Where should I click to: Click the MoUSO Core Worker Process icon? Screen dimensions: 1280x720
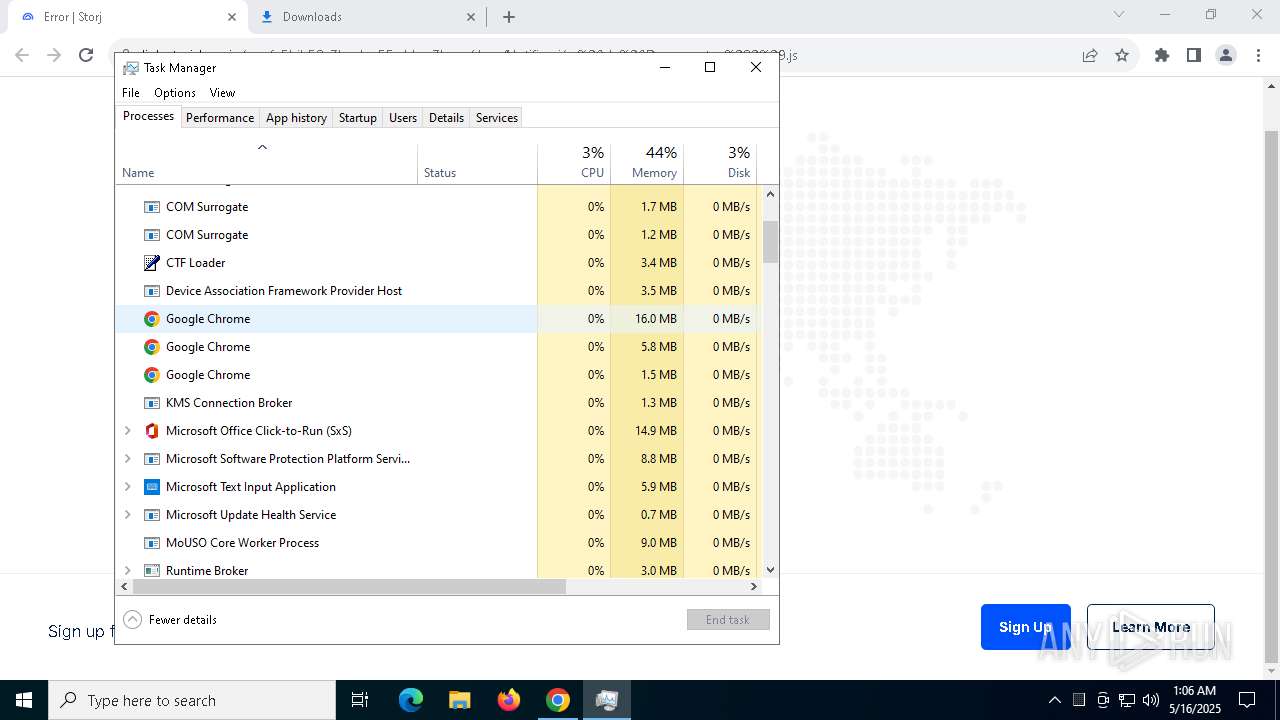tap(152, 543)
